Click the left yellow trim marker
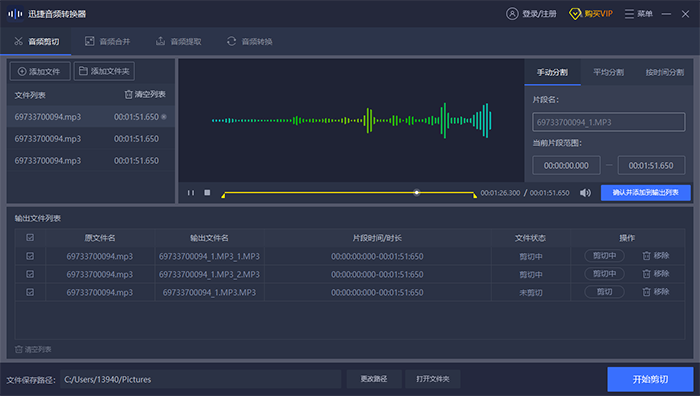Viewport: 700px width, 396px height. pos(223,195)
